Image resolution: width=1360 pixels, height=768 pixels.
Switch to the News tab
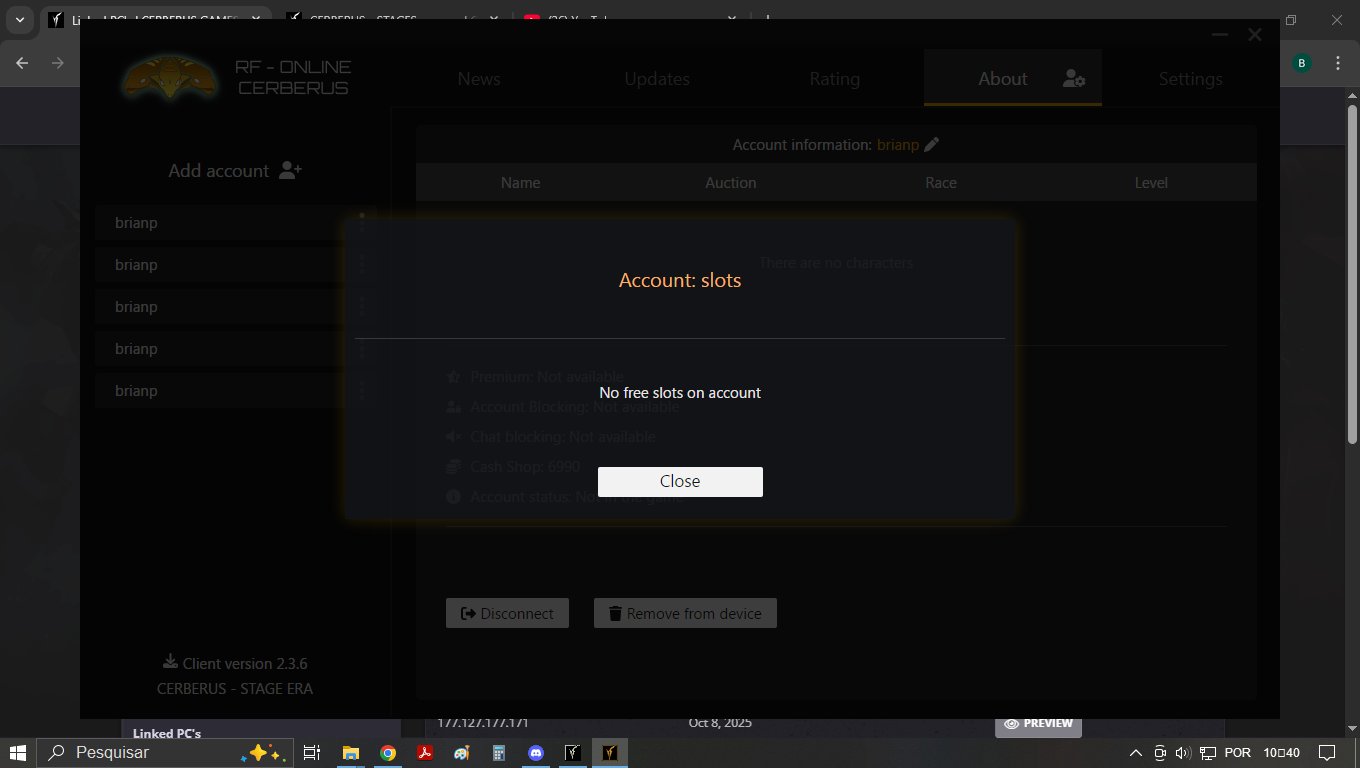point(479,79)
